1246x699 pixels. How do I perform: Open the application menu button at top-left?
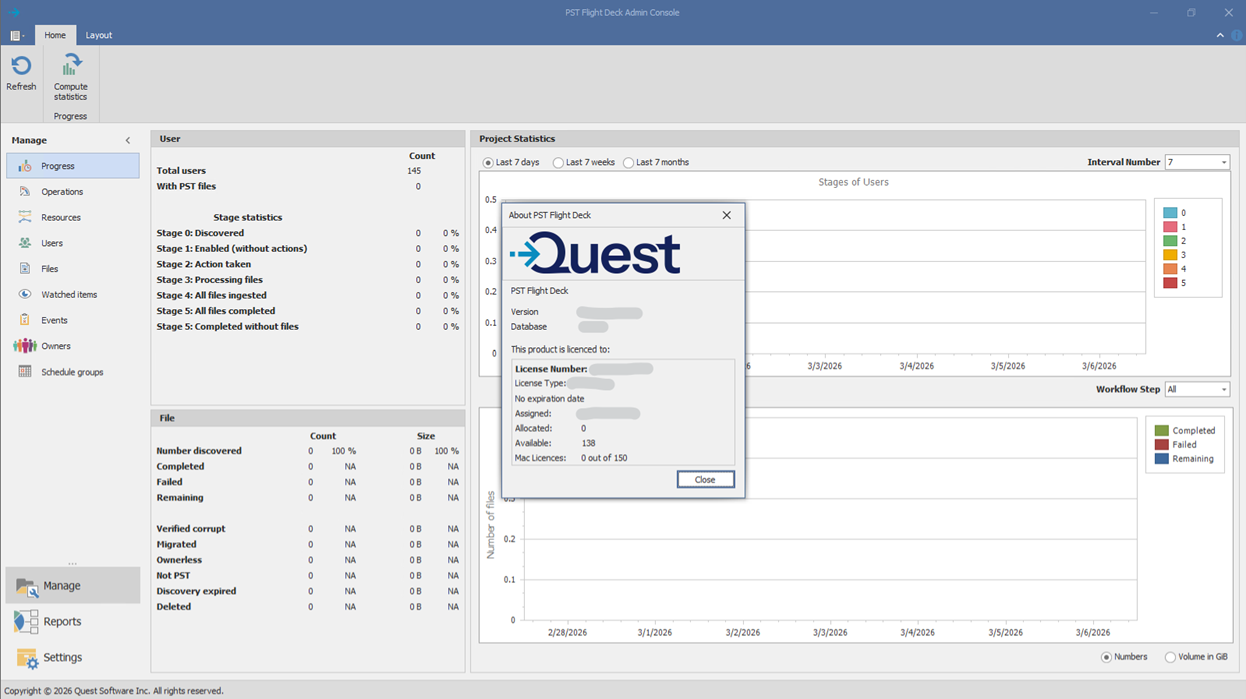(17, 35)
